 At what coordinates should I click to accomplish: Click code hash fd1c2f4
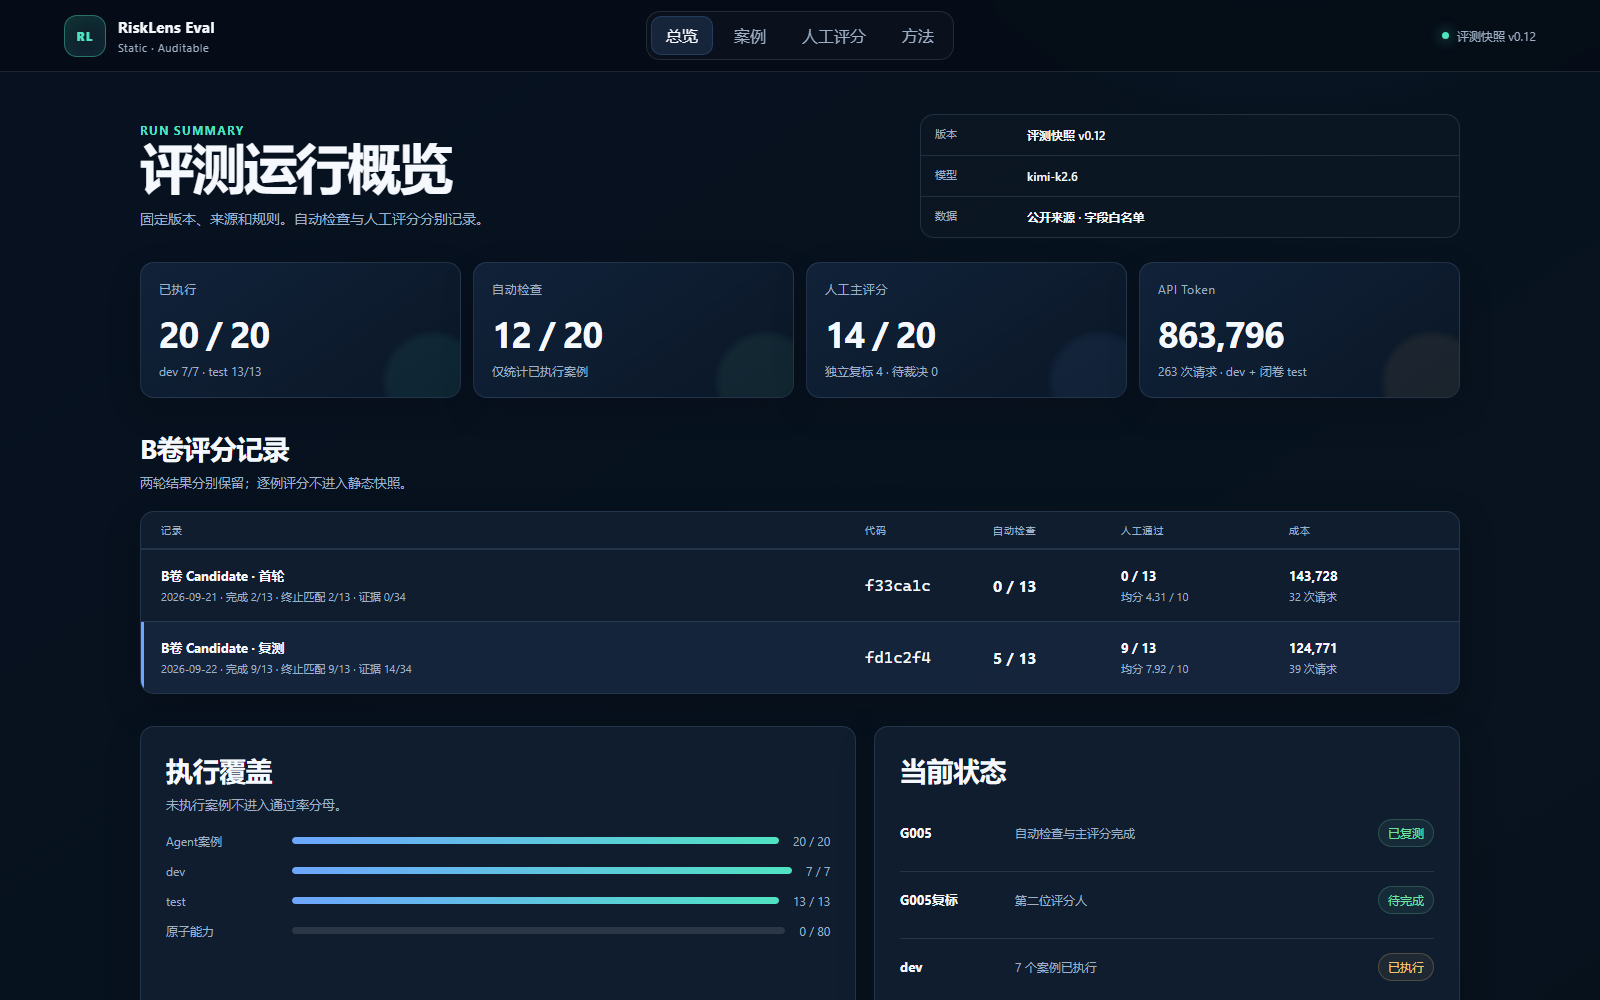point(898,658)
